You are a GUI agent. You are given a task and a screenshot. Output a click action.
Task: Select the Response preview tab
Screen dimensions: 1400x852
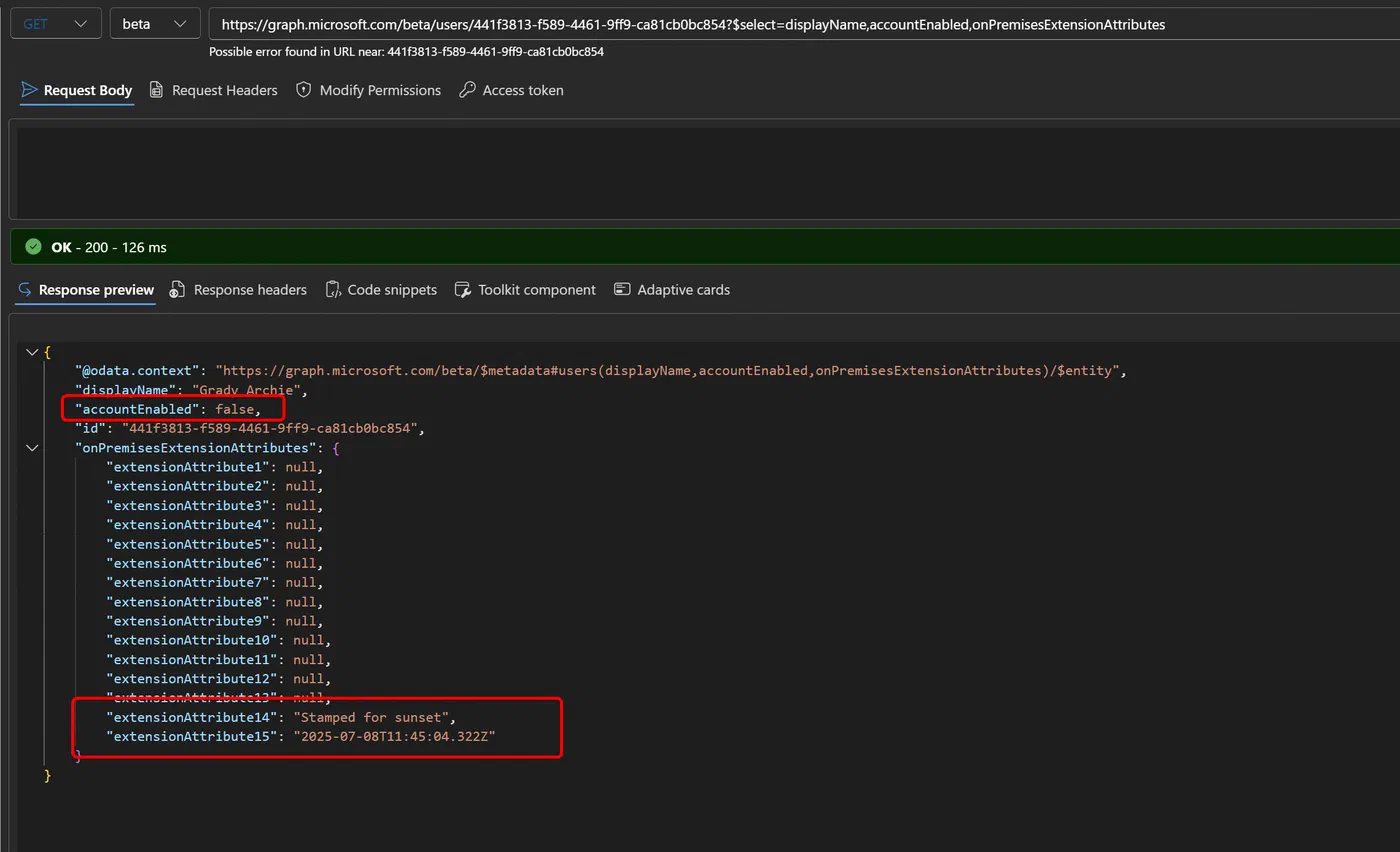click(x=85, y=290)
